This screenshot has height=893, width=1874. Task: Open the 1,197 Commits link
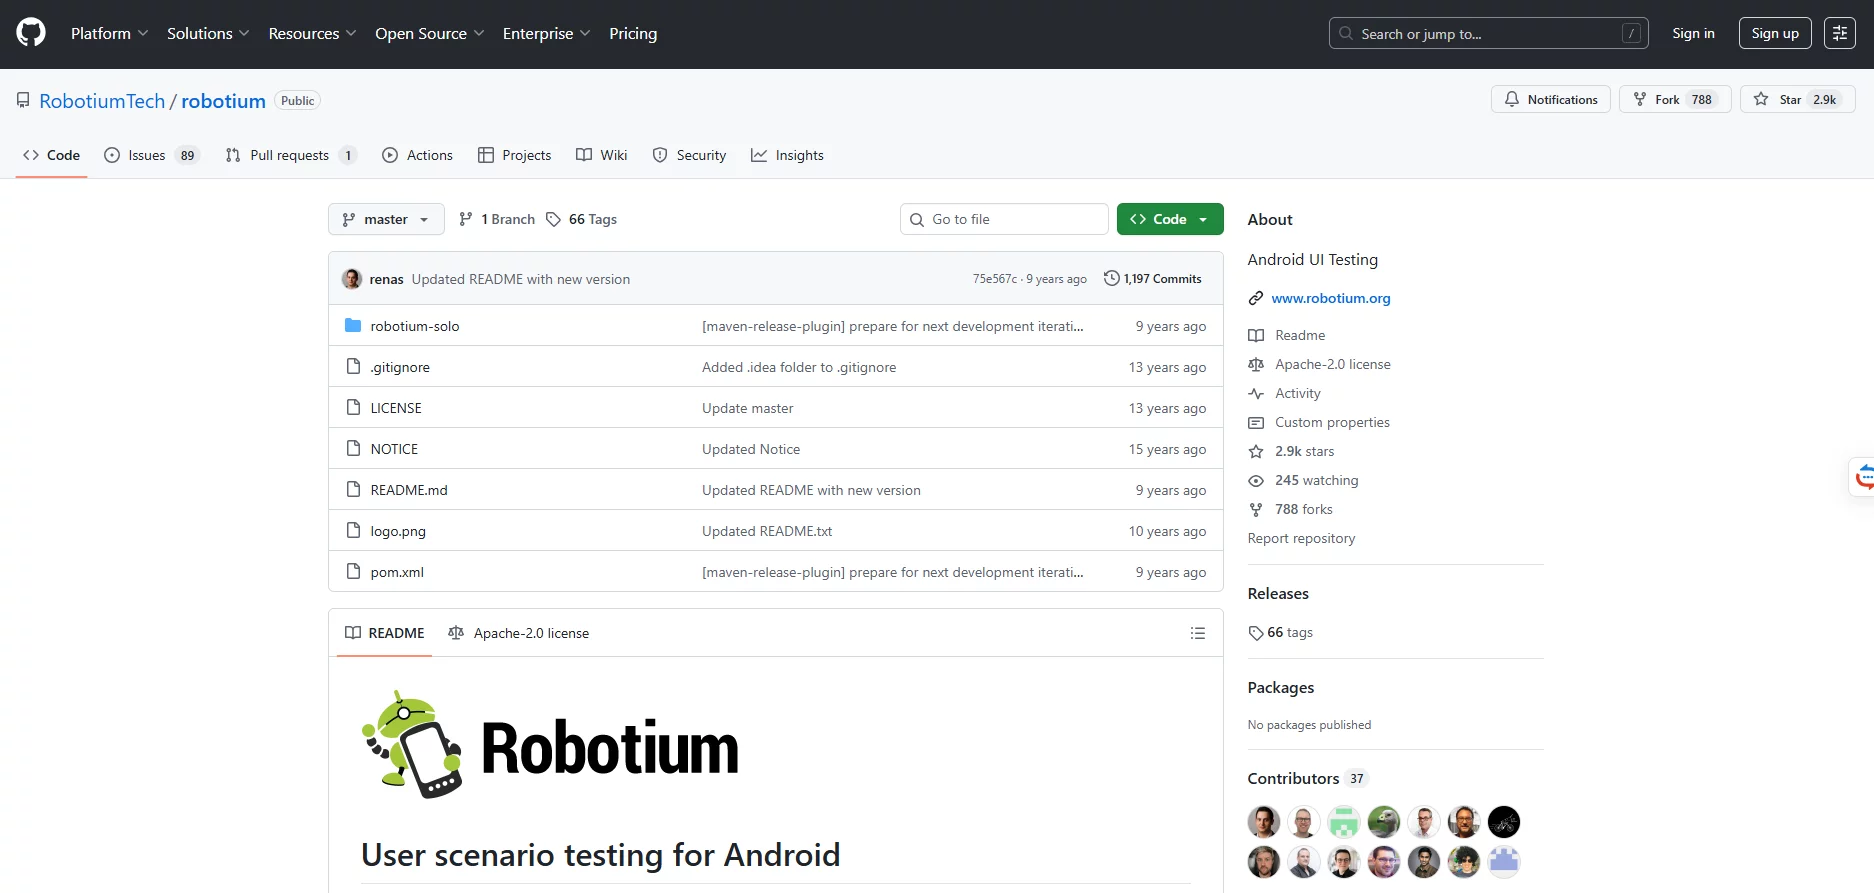coord(1153,279)
